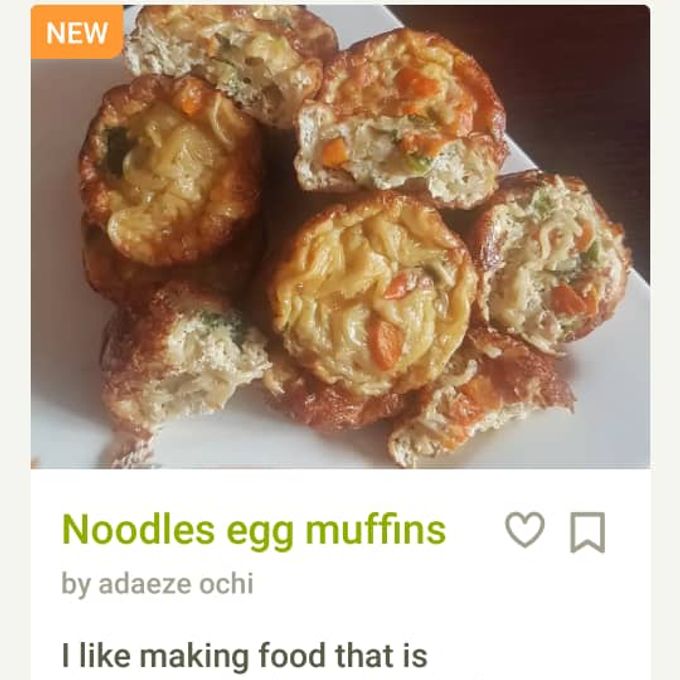Like the recipe with the heart icon
680x680 pixels.
(525, 530)
